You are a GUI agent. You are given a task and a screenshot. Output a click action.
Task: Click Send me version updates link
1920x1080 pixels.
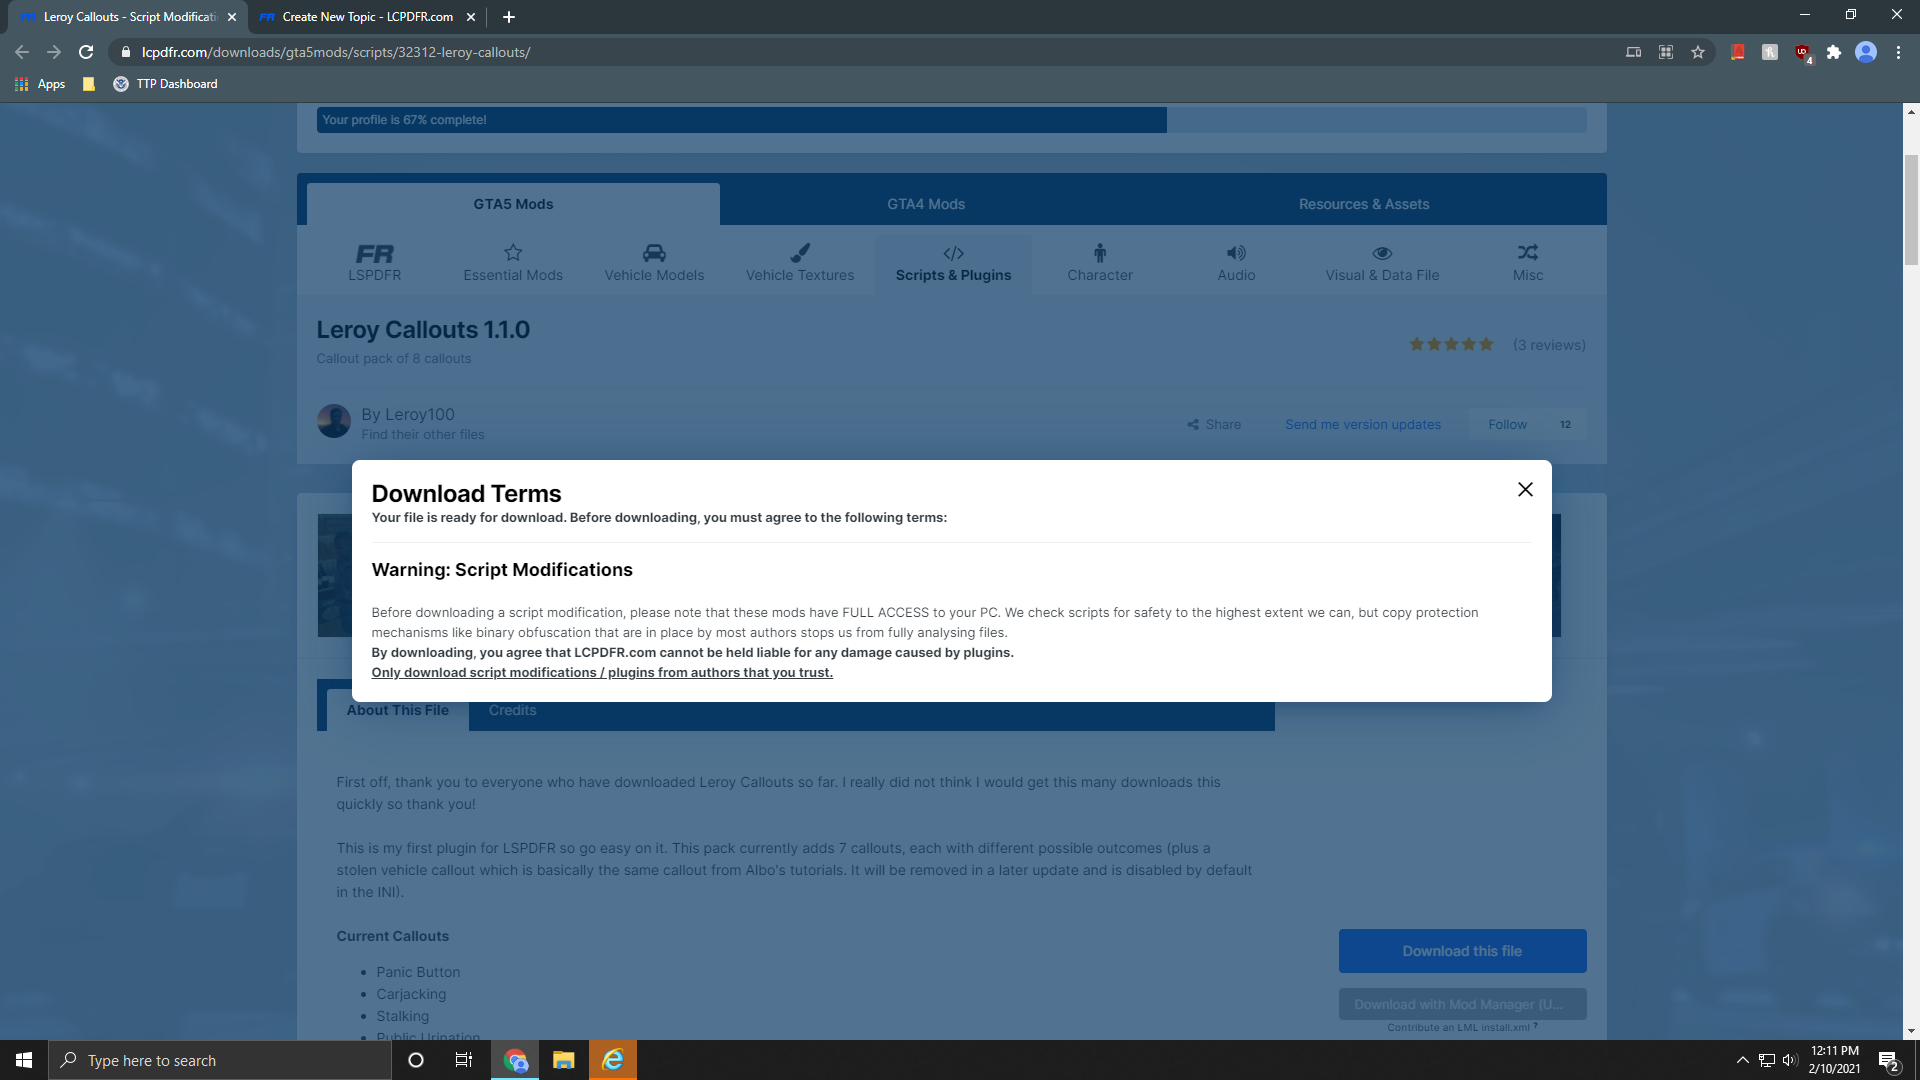click(1363, 425)
